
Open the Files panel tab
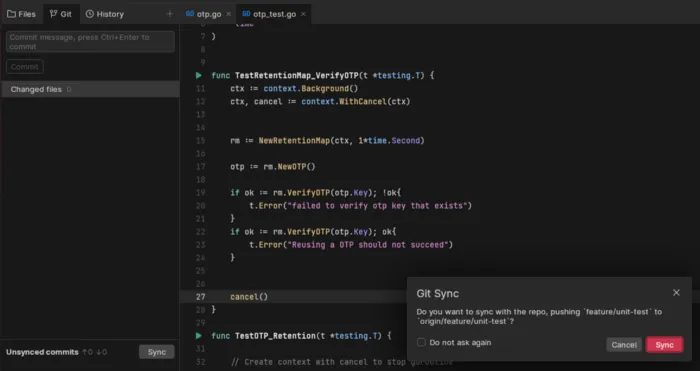click(x=21, y=14)
